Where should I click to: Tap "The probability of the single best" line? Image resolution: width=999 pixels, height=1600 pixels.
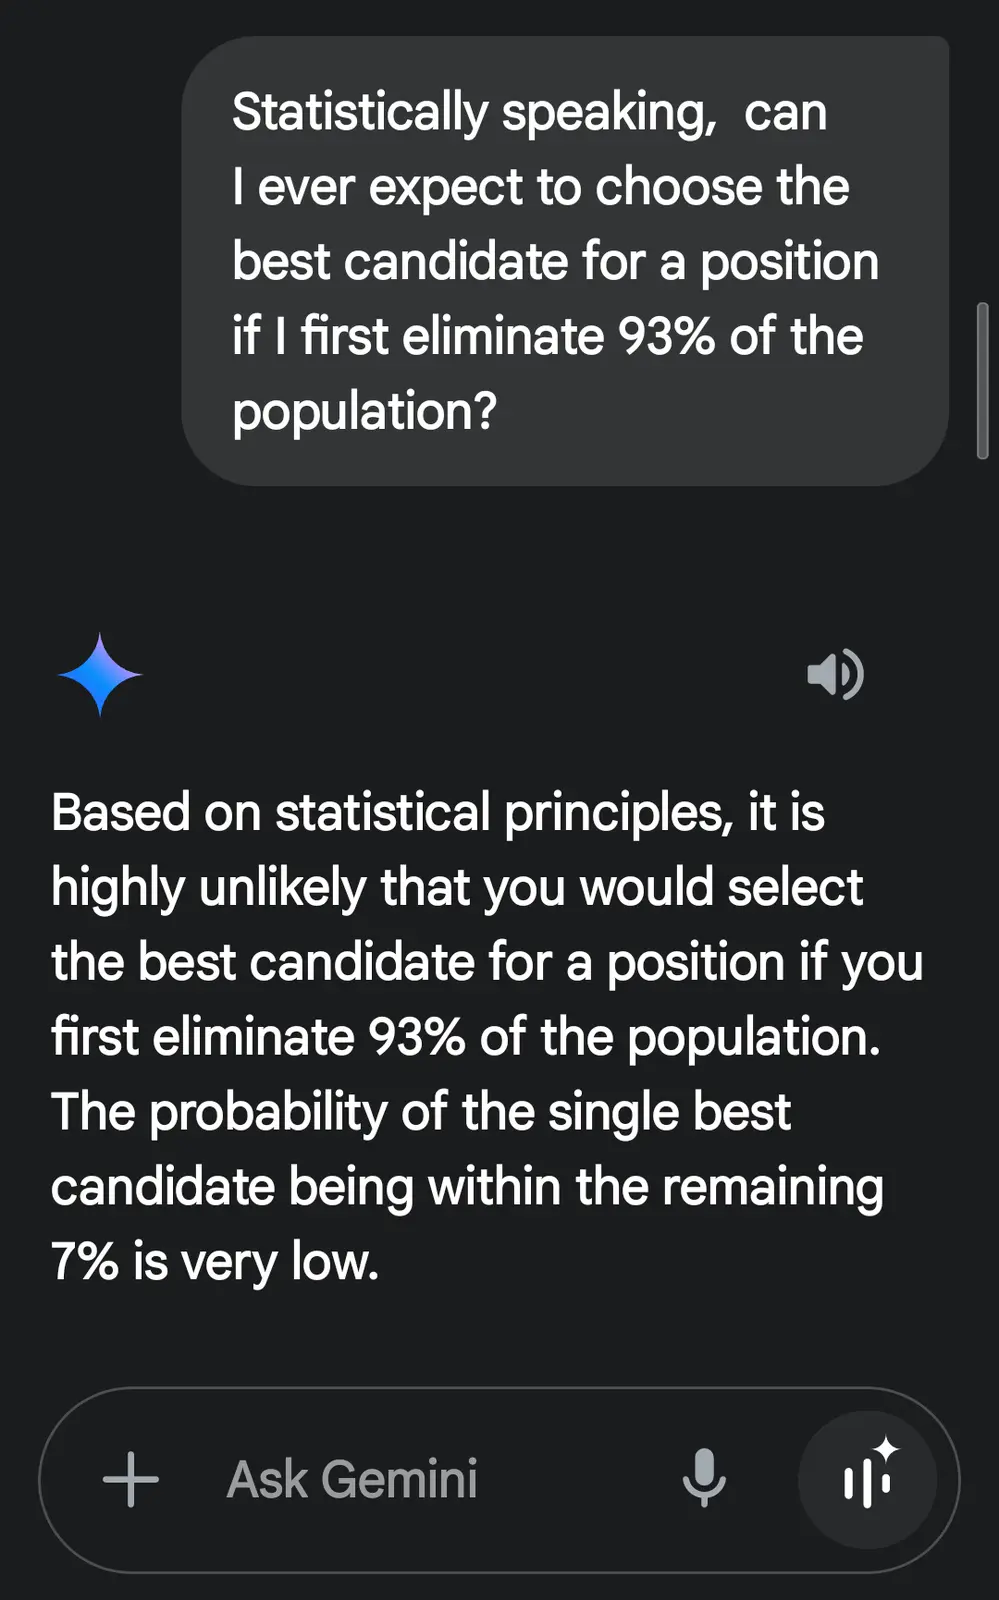pyautogui.click(x=420, y=1112)
